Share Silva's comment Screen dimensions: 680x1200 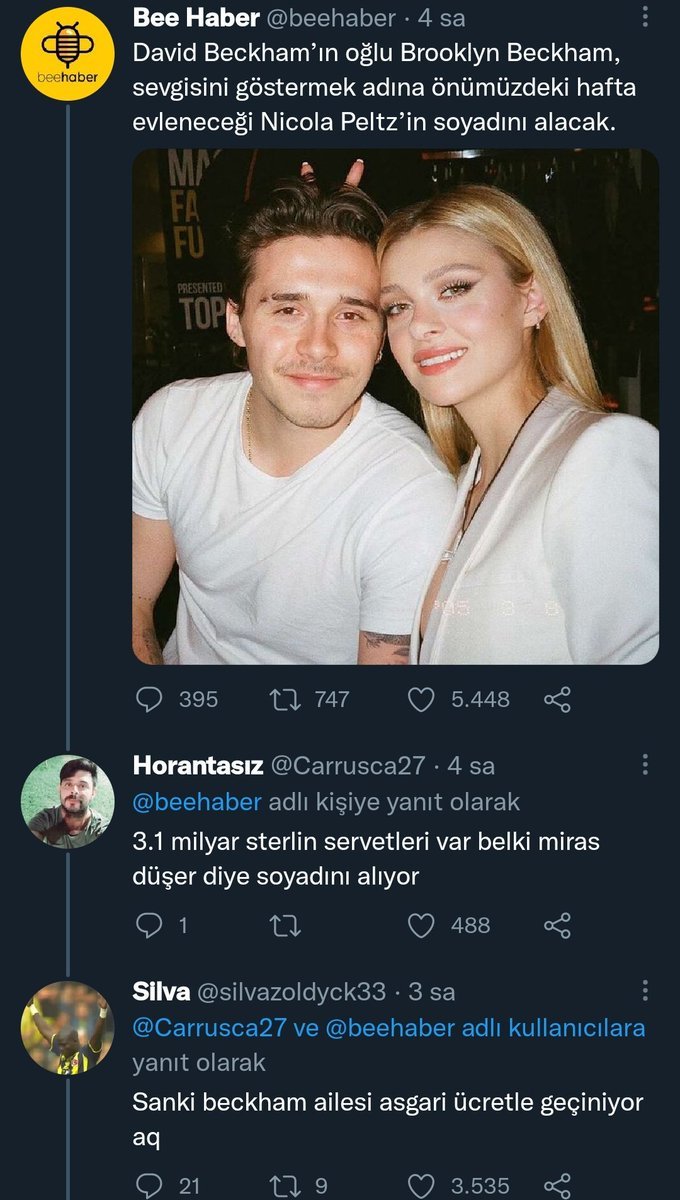pos(557,1185)
